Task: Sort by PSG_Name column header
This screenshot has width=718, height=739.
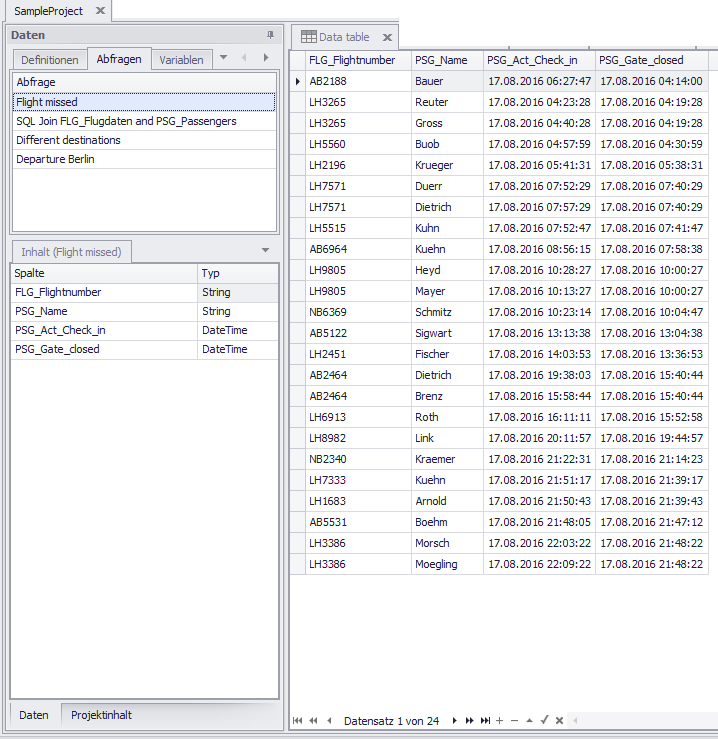Action: point(447,60)
